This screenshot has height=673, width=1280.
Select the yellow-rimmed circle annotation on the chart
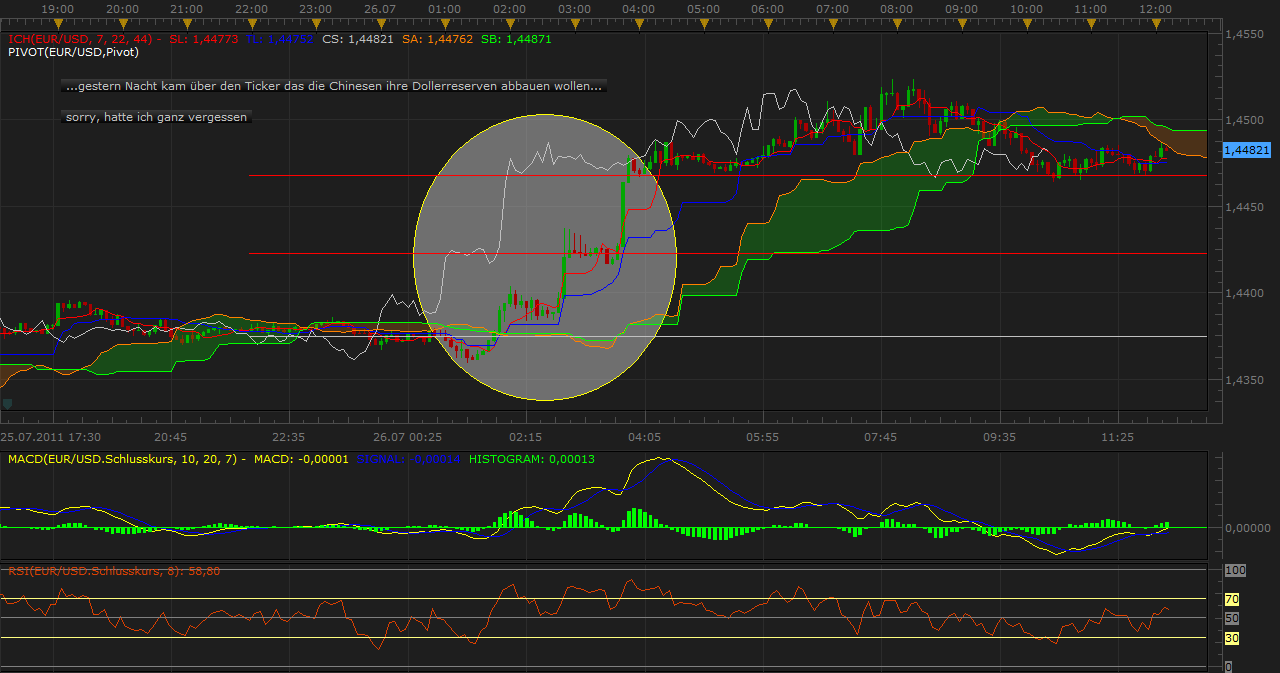pyautogui.click(x=545, y=258)
